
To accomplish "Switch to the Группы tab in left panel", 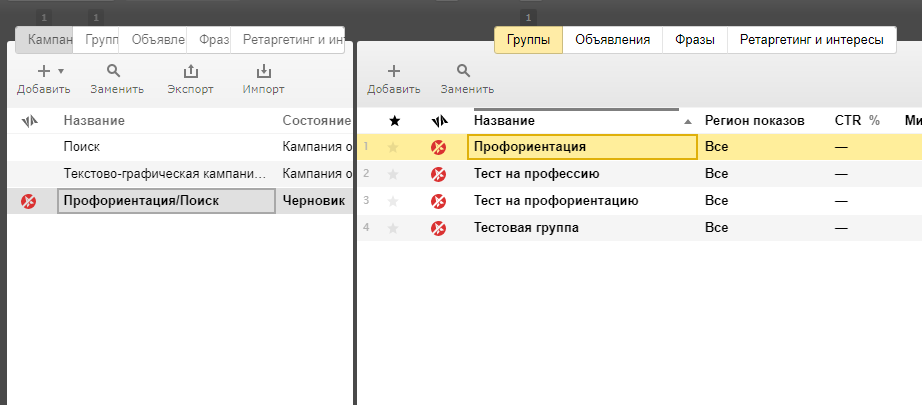I will click(96, 40).
